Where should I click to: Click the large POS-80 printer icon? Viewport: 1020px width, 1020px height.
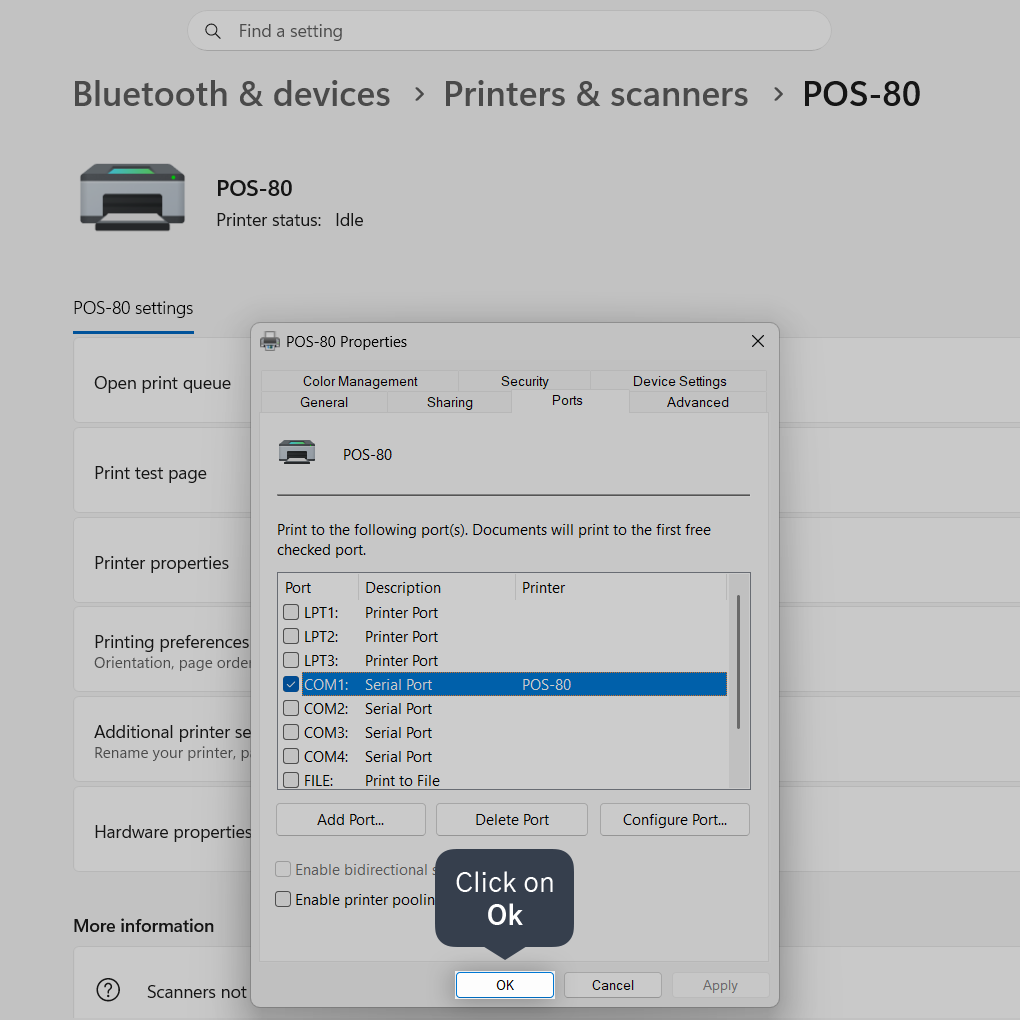(x=133, y=197)
